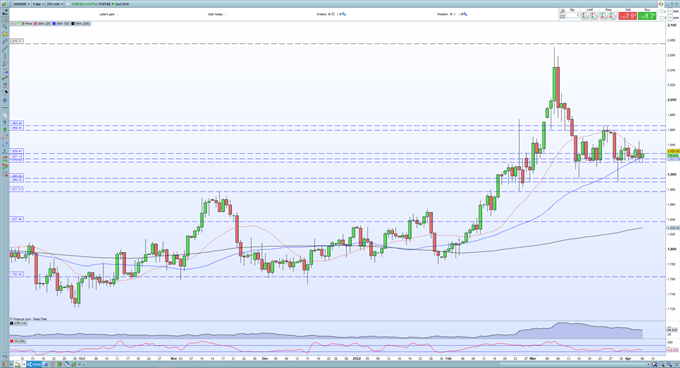680x368 pixels.
Task: Toggle the green check in the indicator legend
Action: [17, 24]
